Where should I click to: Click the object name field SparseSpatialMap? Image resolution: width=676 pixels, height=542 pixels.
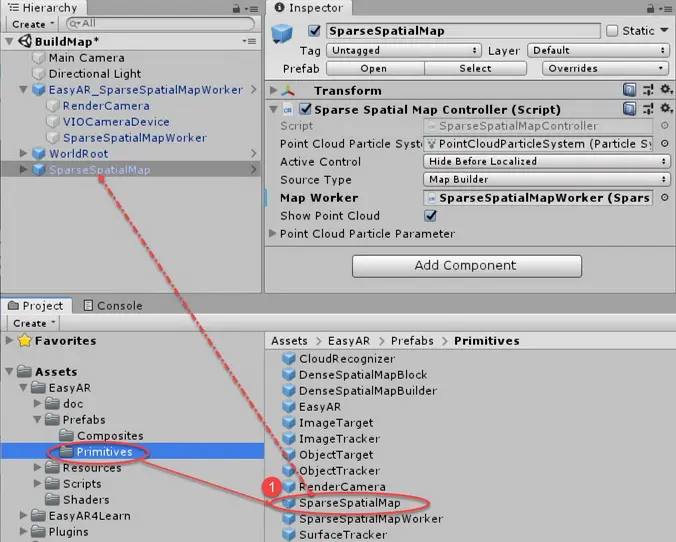tap(463, 31)
